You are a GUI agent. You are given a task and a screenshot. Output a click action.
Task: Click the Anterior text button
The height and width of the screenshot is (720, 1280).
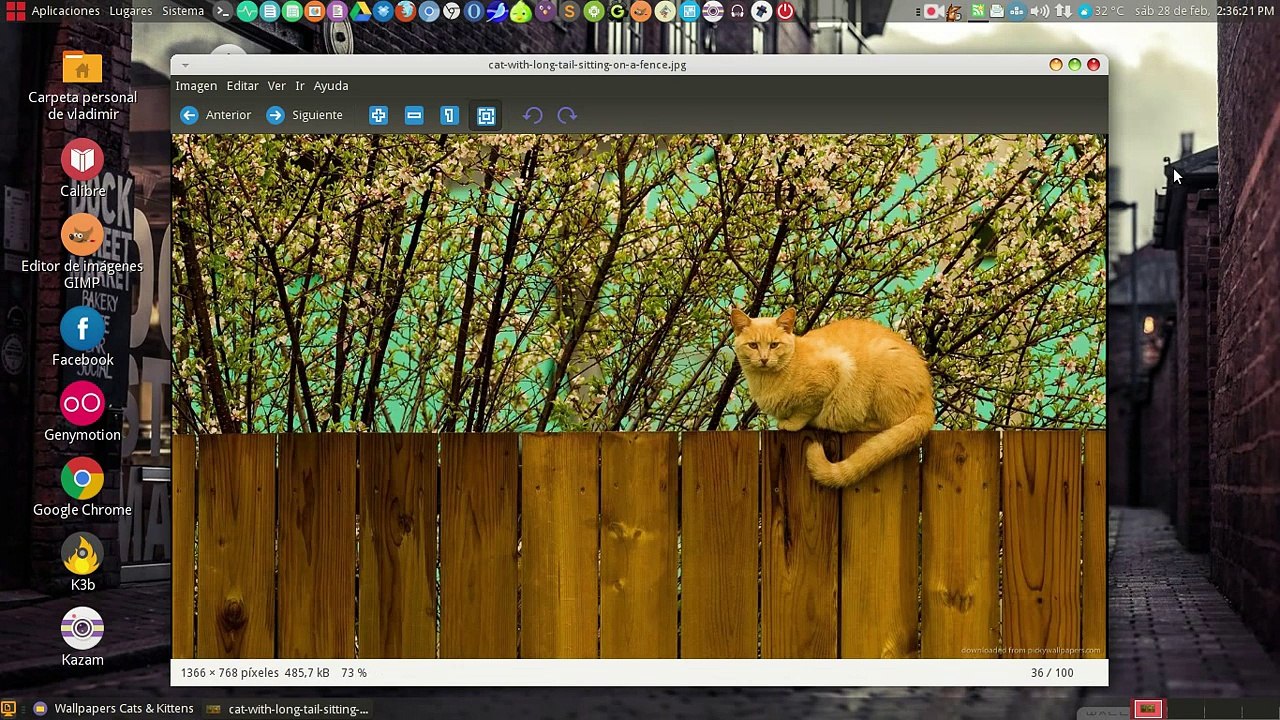[x=228, y=115]
